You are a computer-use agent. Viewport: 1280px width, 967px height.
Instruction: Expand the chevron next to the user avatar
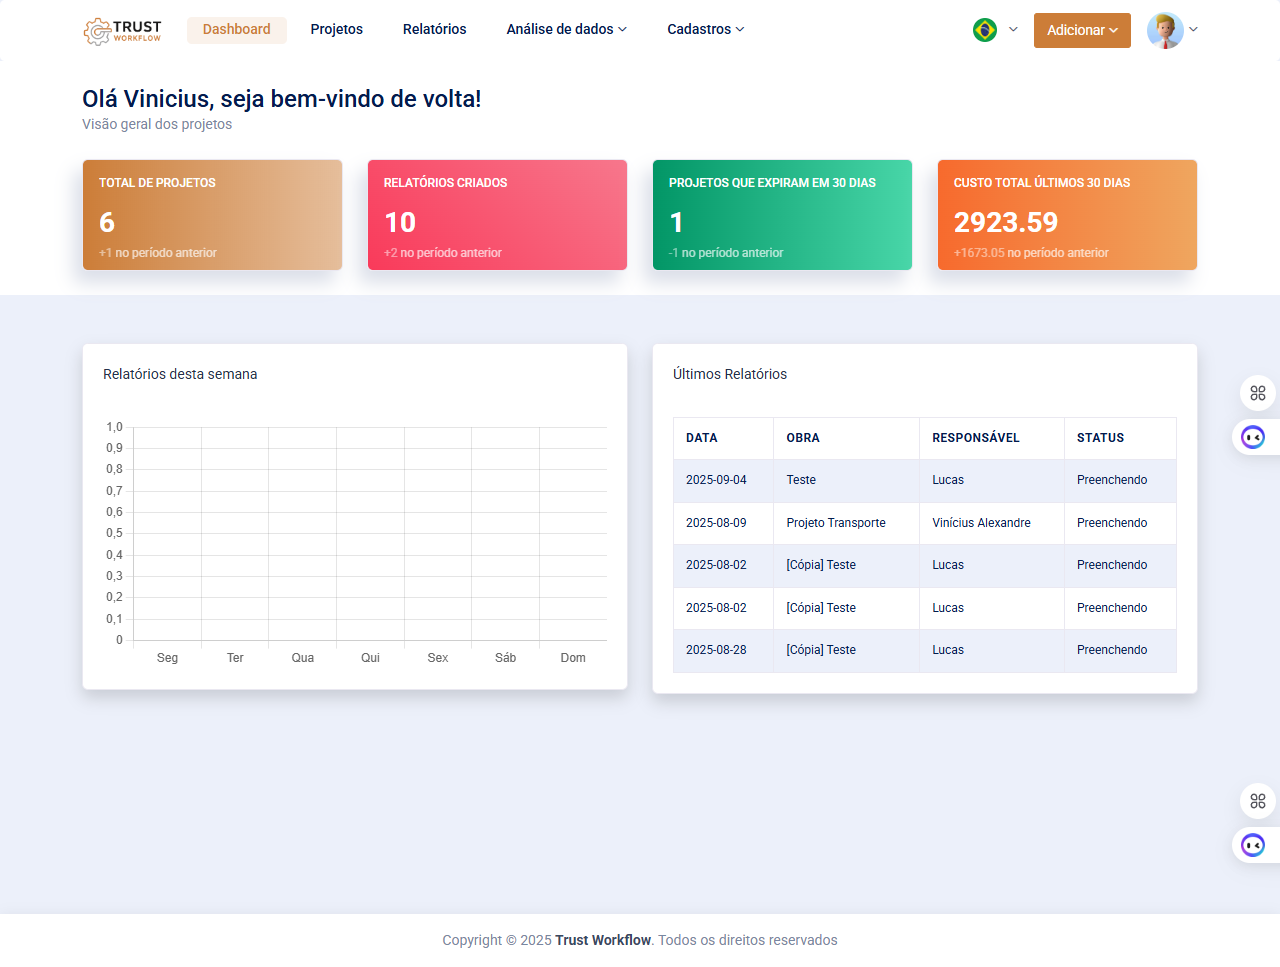[x=1193, y=30]
